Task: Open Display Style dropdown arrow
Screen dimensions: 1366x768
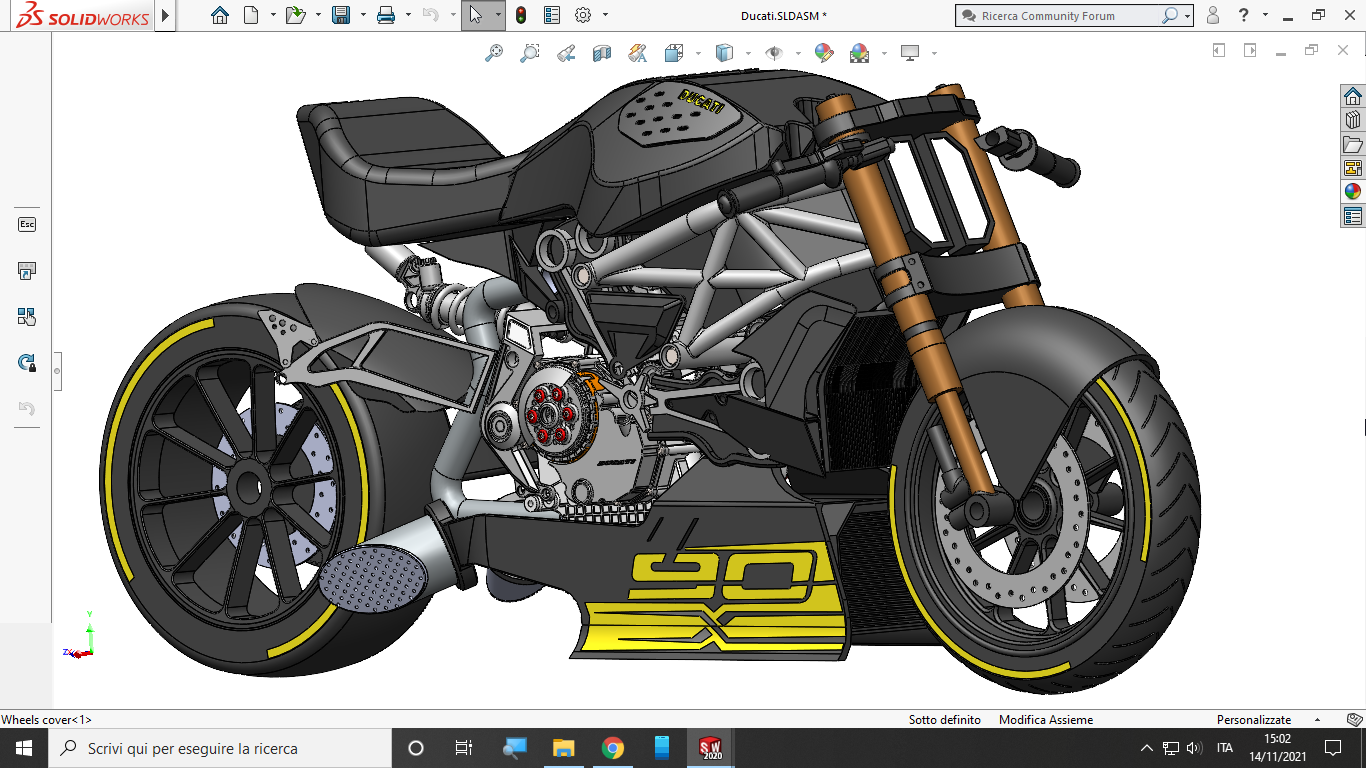Action: point(747,53)
